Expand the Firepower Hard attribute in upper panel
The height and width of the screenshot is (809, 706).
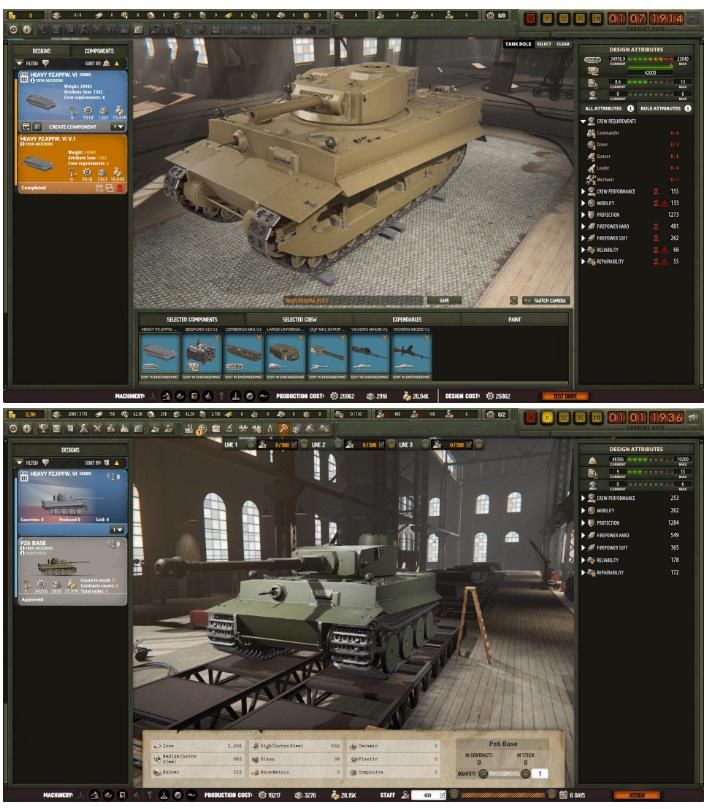click(x=583, y=226)
